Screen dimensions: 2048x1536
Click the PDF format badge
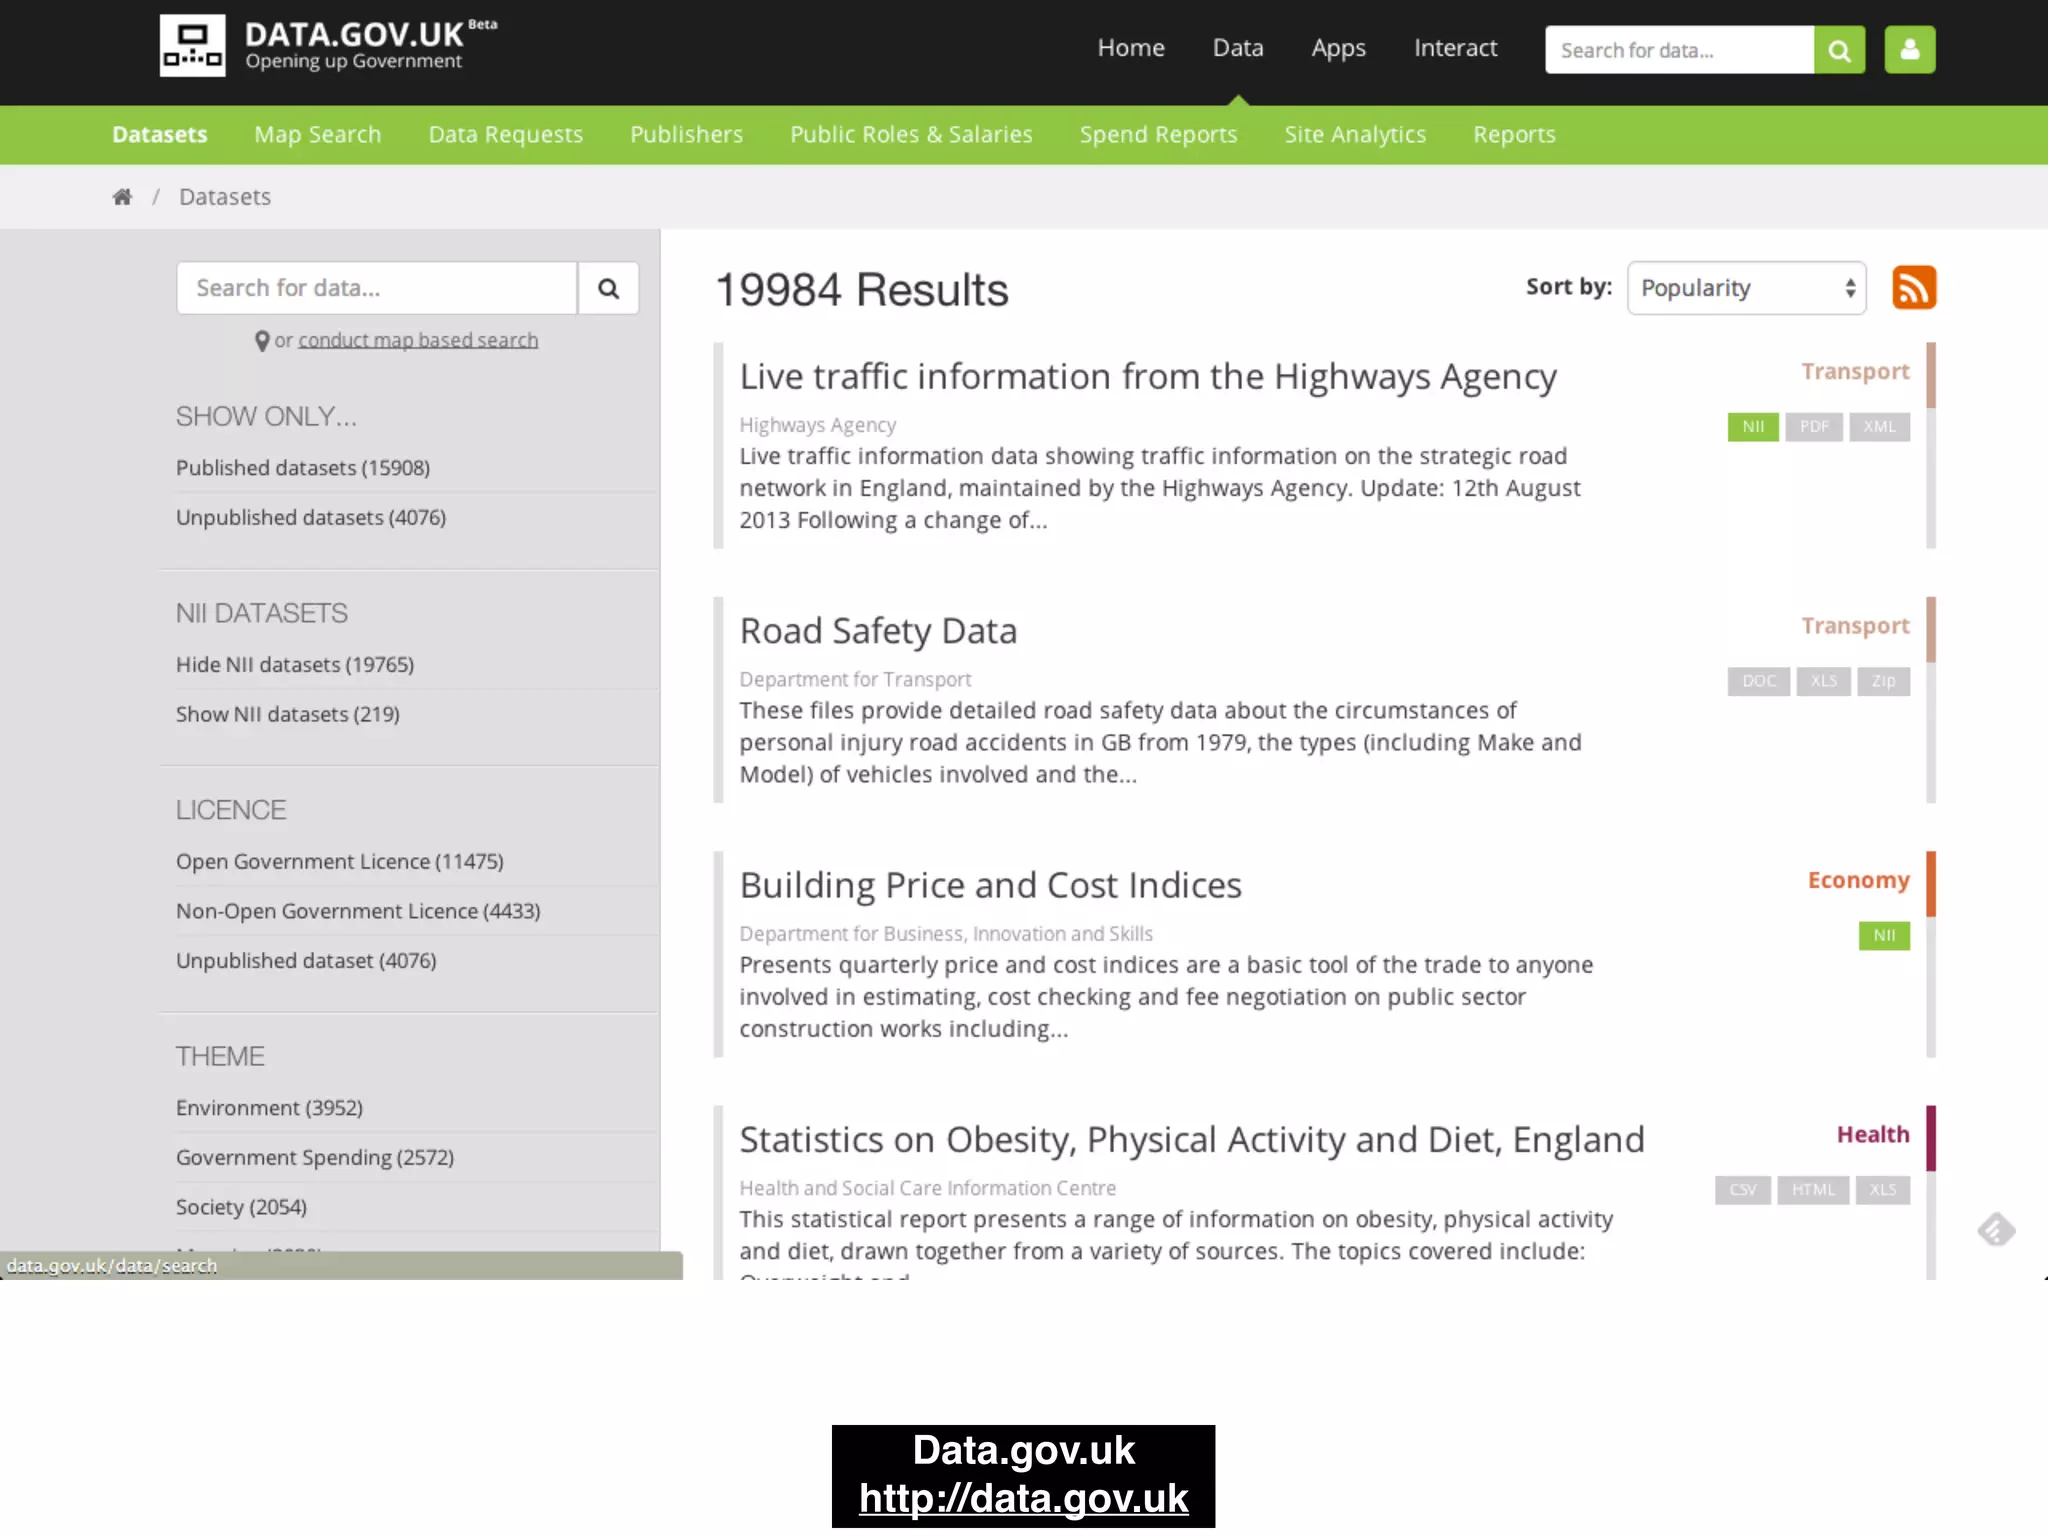pyautogui.click(x=1814, y=427)
